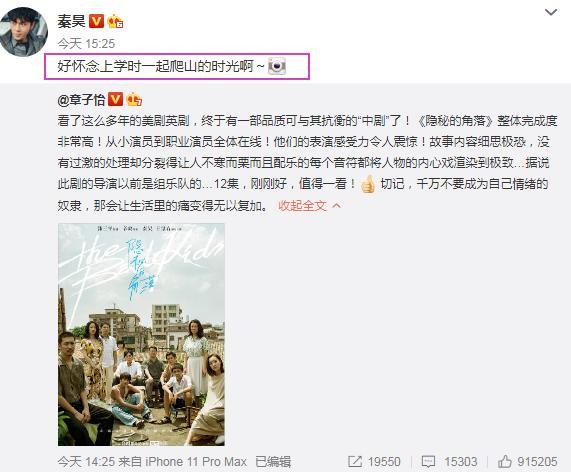Viewport: 571px width, 472px height.
Task: Collapse full text with 收起全文
Action: [302, 206]
